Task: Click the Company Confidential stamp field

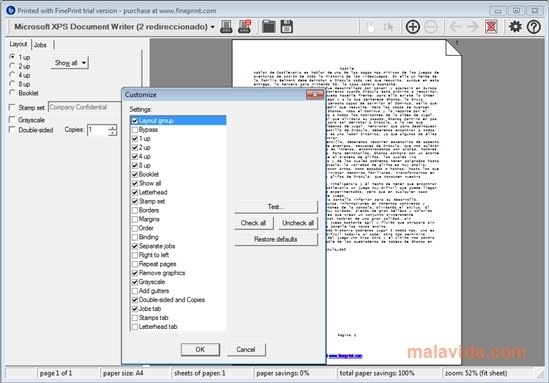Action: (x=84, y=107)
